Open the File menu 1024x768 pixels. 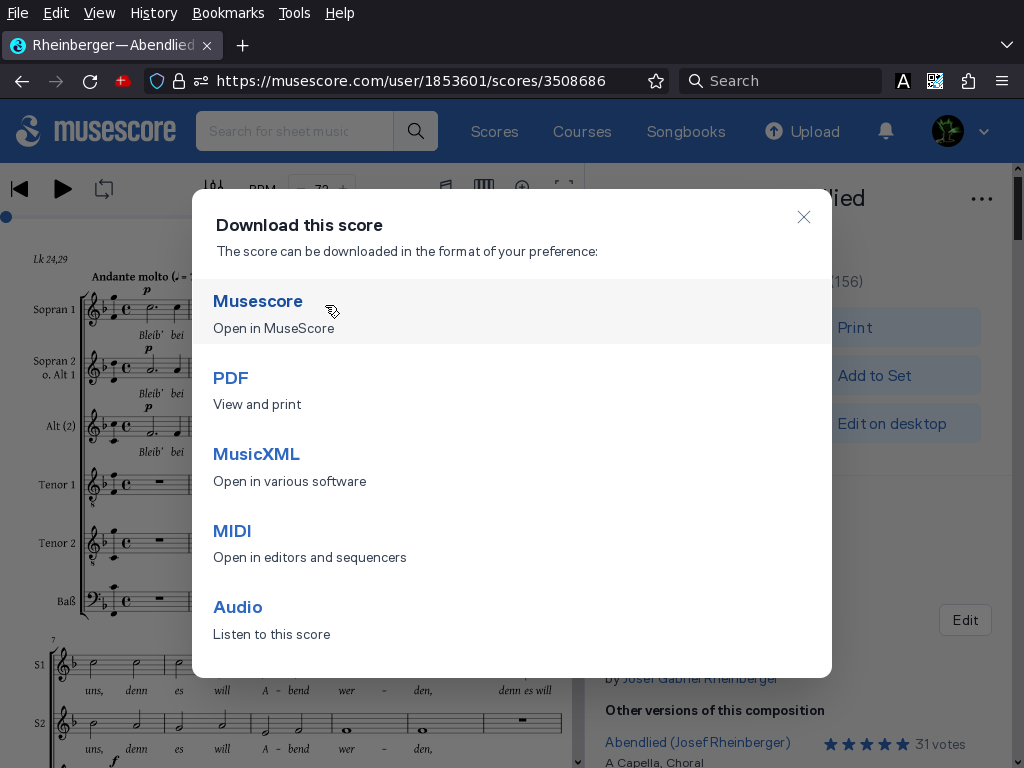click(18, 13)
